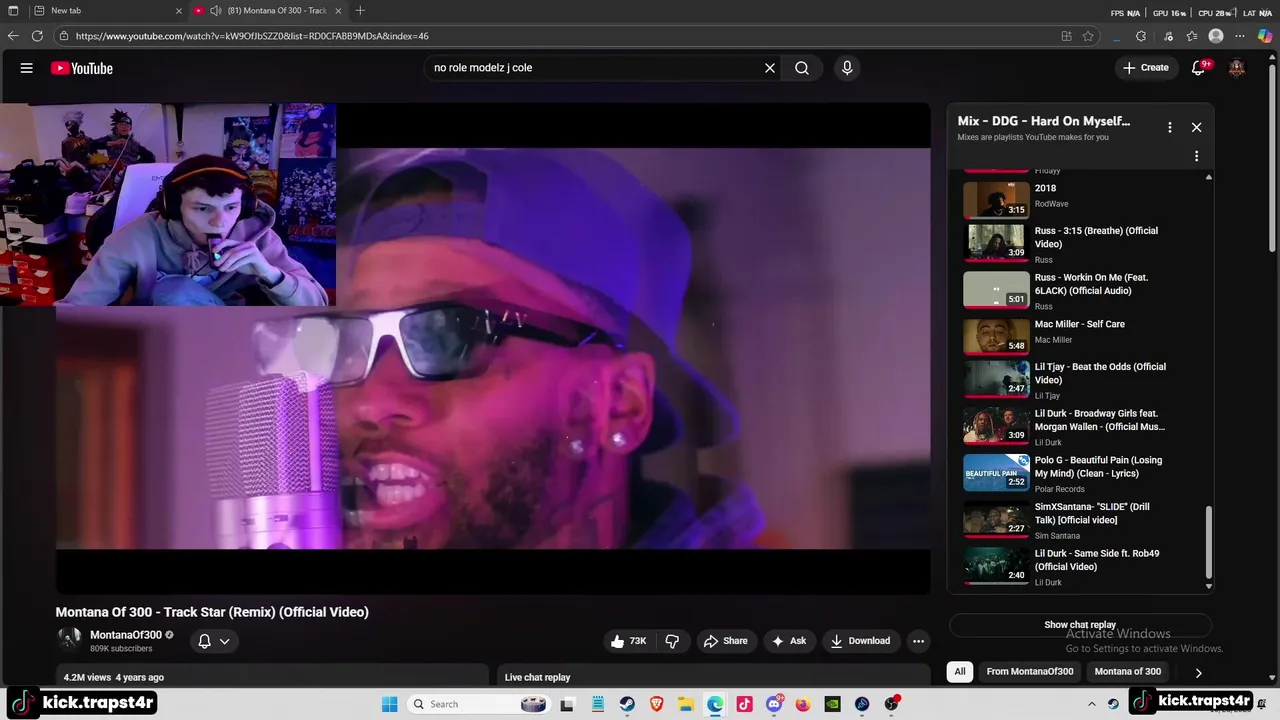Open the MontanaOf300 channel avatar
This screenshot has width=1280, height=720.
(70, 640)
